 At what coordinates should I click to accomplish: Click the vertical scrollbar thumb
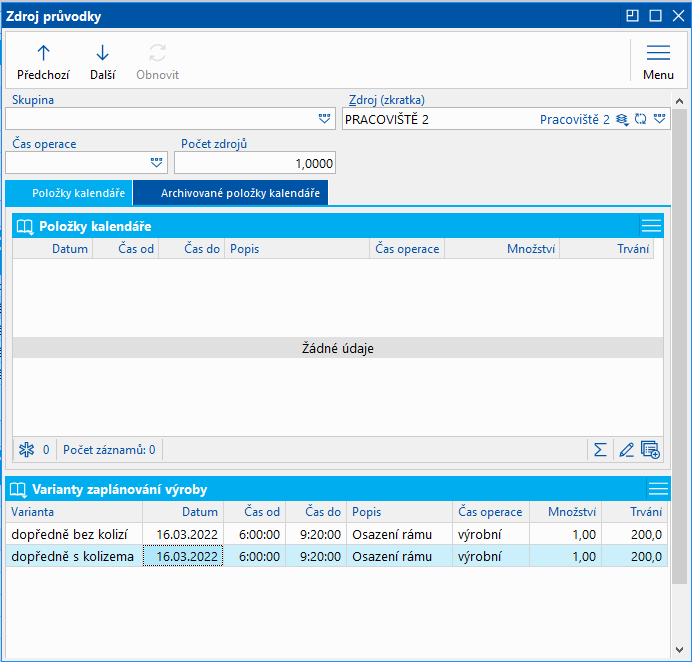[679, 346]
